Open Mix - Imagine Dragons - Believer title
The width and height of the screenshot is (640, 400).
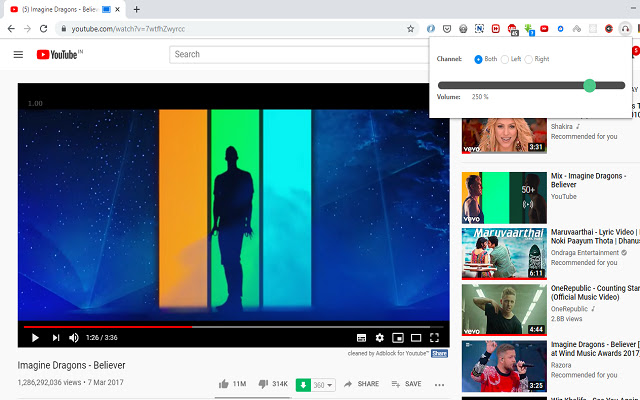(x=588, y=180)
